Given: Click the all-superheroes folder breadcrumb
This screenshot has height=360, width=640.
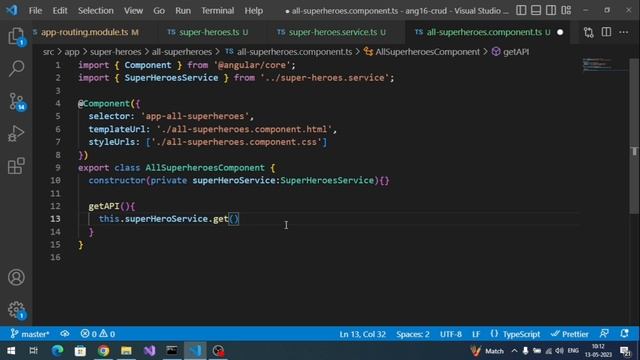Looking at the screenshot, I should coord(182,52).
